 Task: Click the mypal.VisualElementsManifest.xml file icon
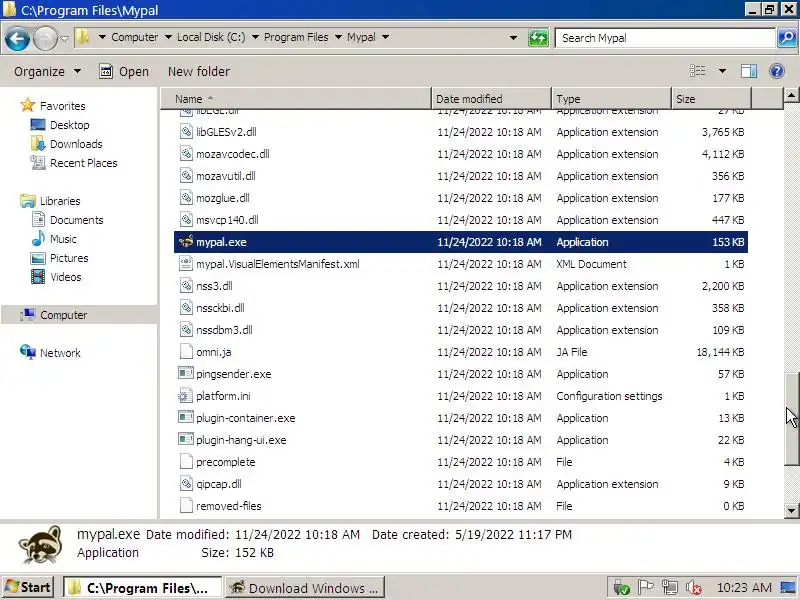pos(186,264)
